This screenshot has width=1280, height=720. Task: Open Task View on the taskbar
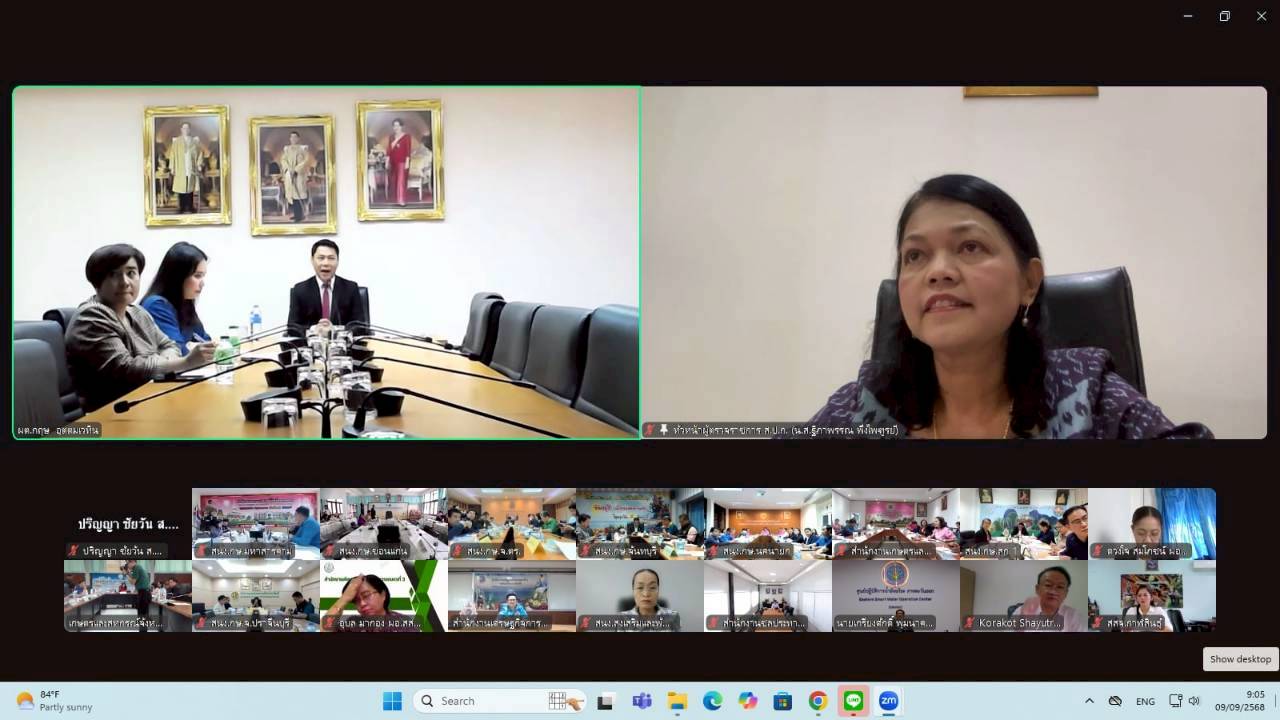(605, 701)
